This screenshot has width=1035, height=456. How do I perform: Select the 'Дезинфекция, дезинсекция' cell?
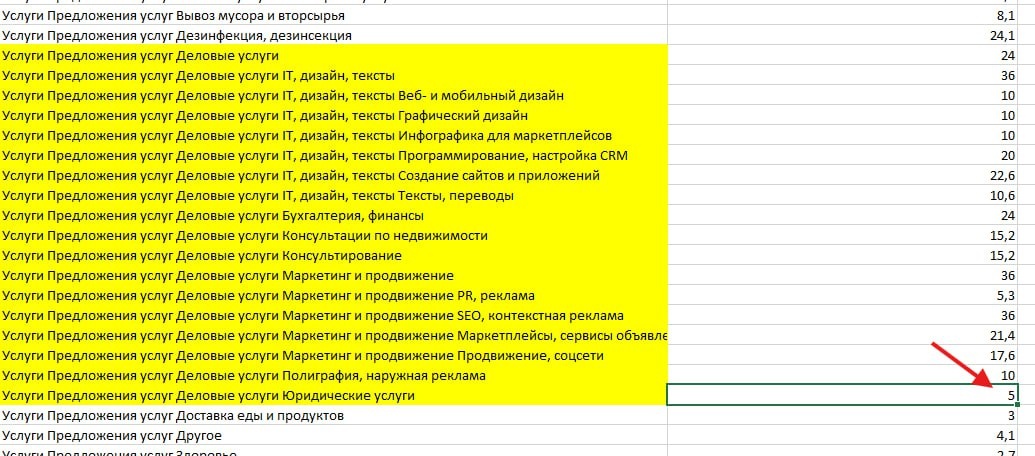[x=333, y=35]
